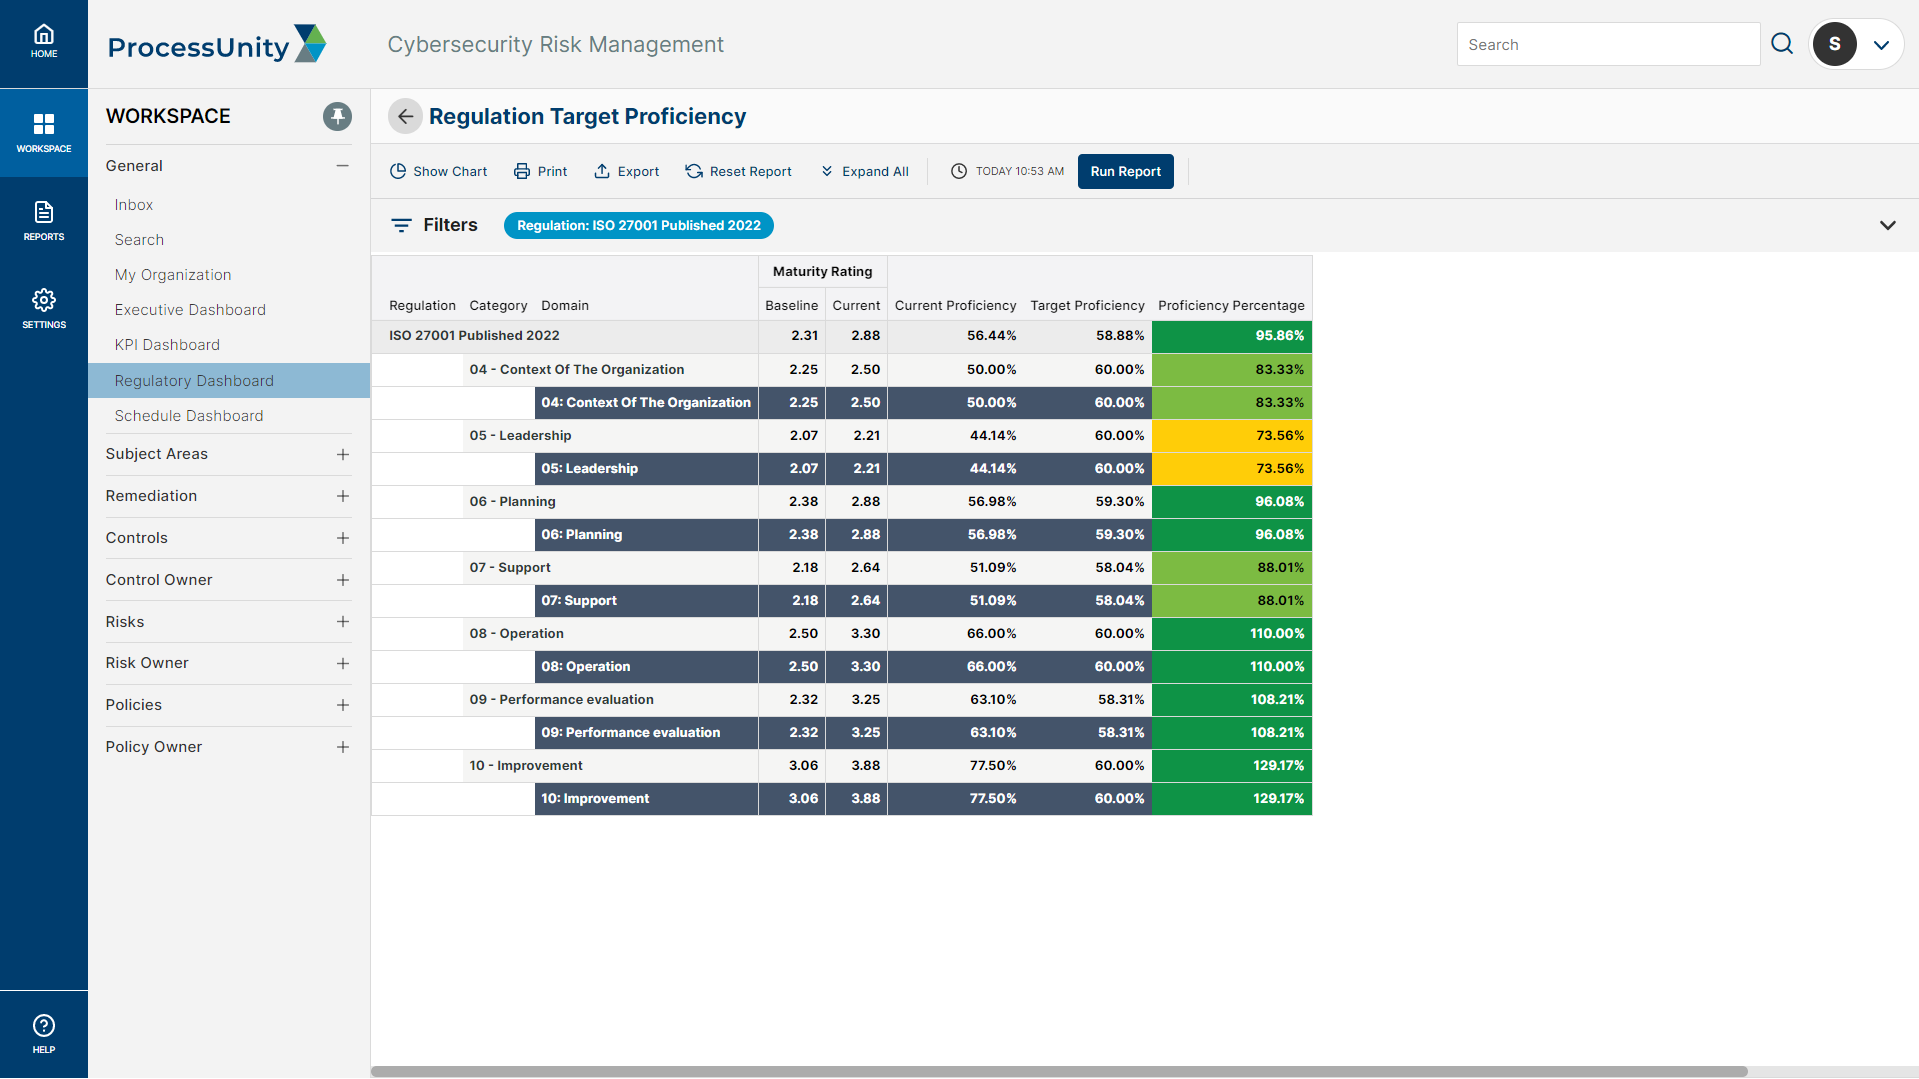The width and height of the screenshot is (1919, 1079).
Task: Click the yellow 73.56% cell in 05 - Leadership row
Action: 1231,435
